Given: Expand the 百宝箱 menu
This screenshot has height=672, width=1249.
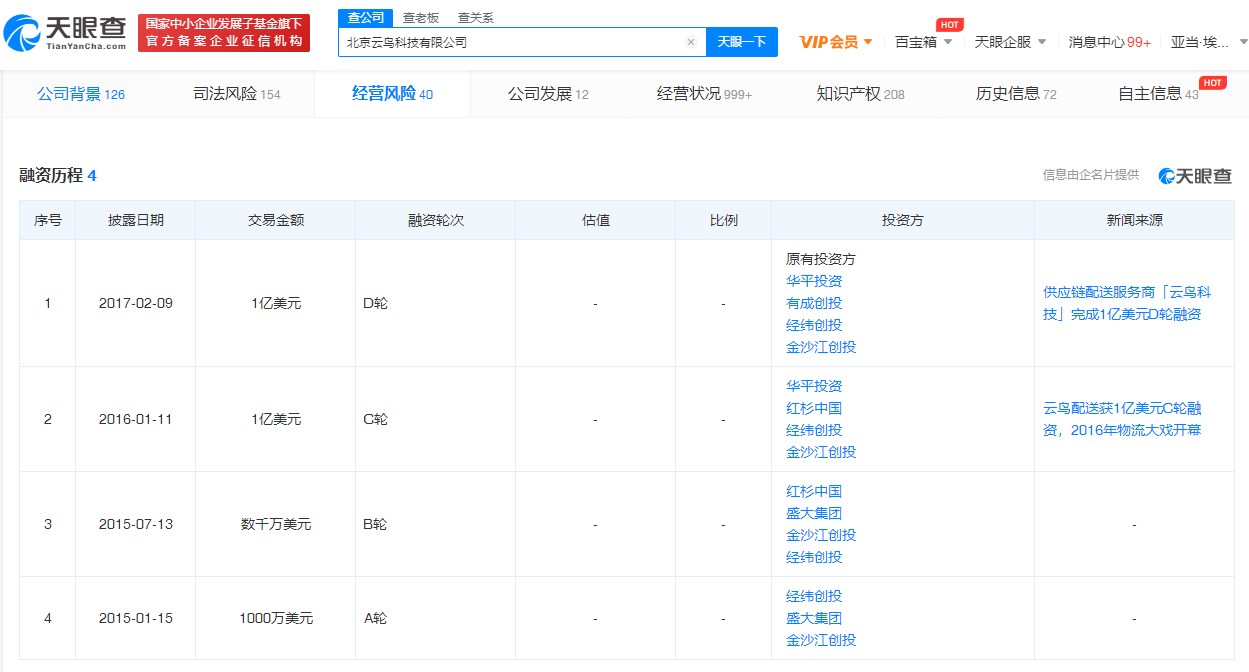Looking at the screenshot, I should click(x=923, y=42).
